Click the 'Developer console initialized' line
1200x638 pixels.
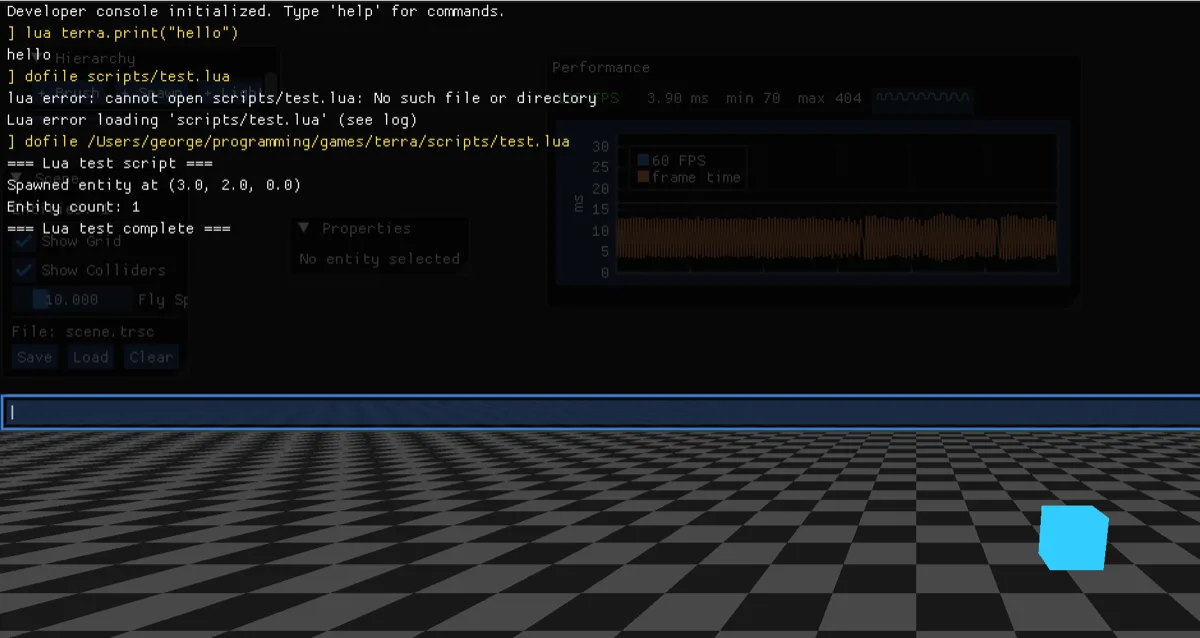click(x=256, y=12)
